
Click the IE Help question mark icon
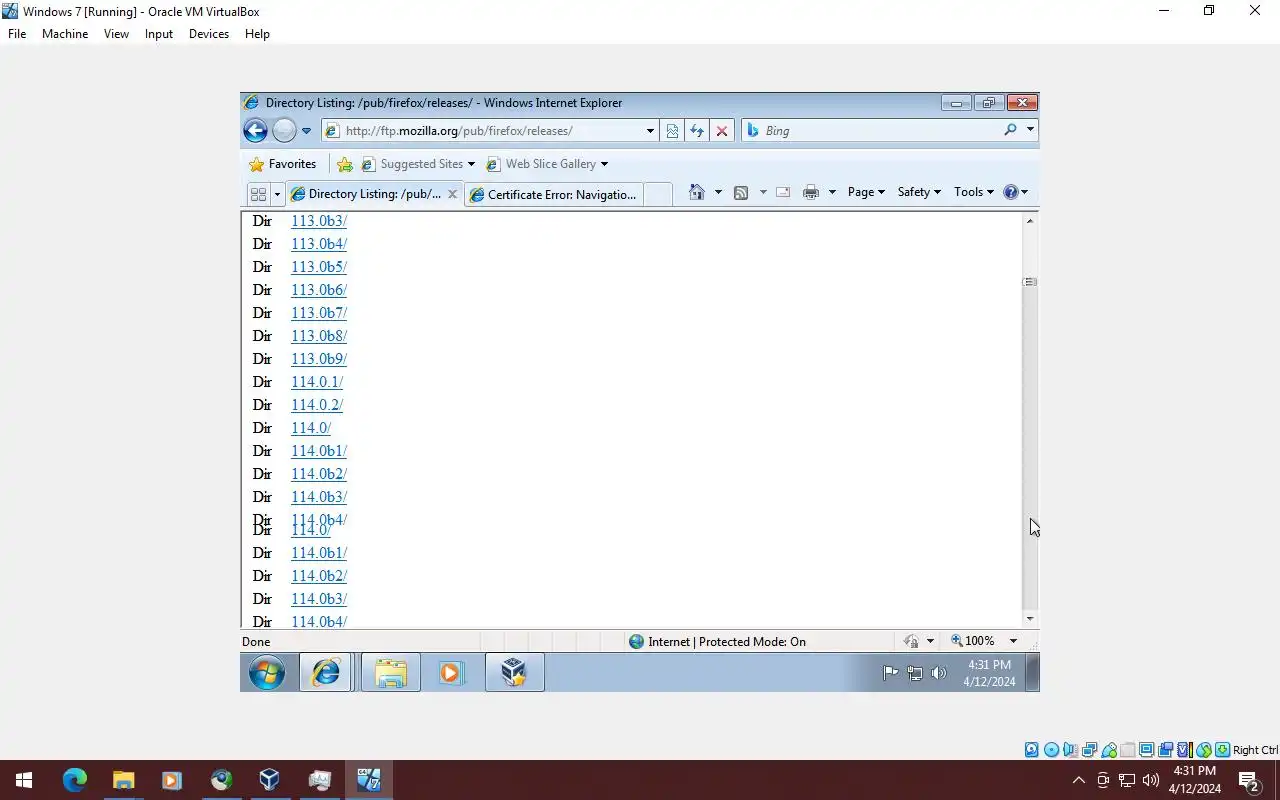click(1010, 192)
